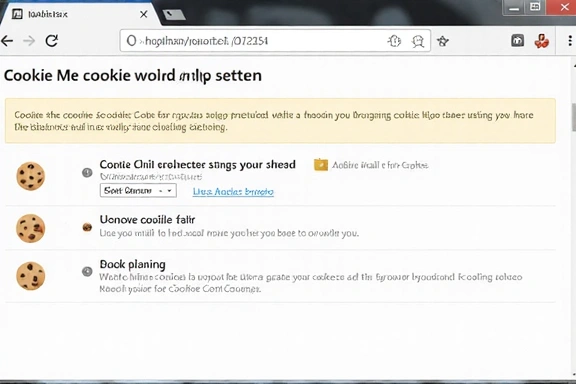Click the heading 'Bock planing'
Image resolution: width=576 pixels, height=384 pixels.
pos(133,264)
